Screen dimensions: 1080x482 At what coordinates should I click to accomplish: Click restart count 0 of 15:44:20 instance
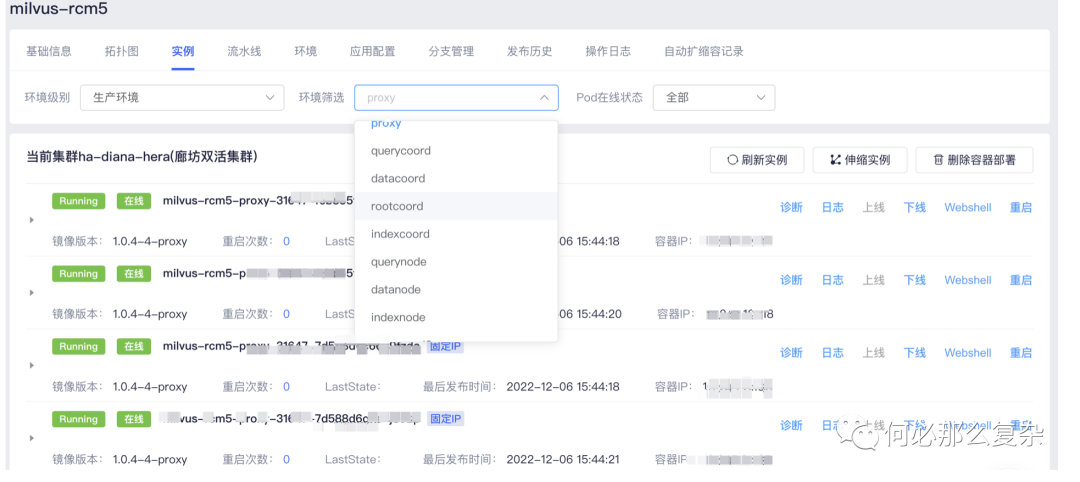(287, 314)
